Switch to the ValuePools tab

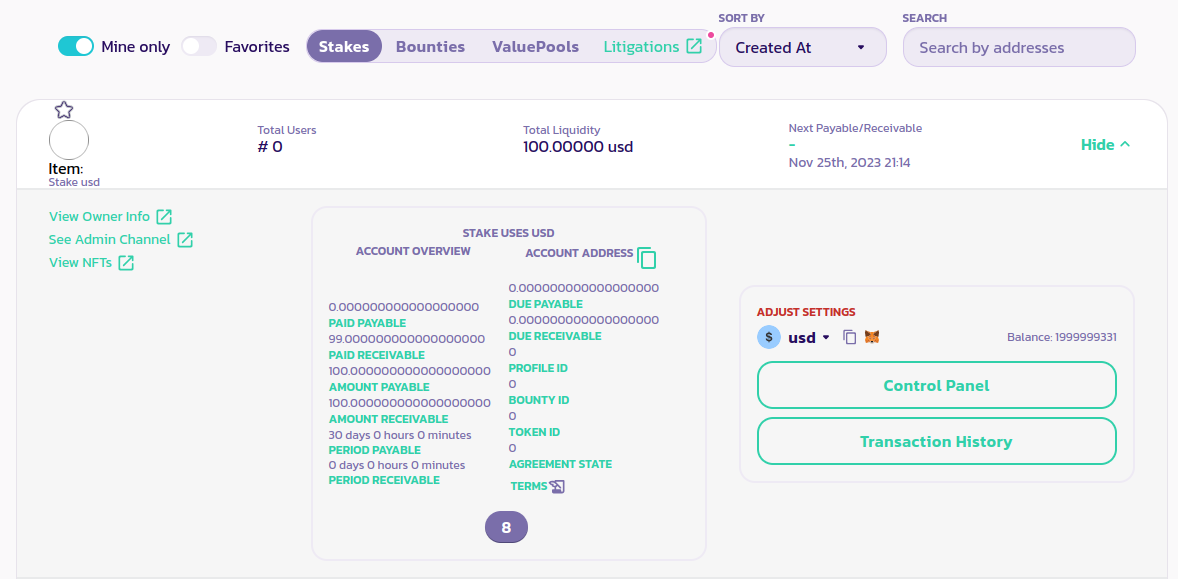(535, 46)
